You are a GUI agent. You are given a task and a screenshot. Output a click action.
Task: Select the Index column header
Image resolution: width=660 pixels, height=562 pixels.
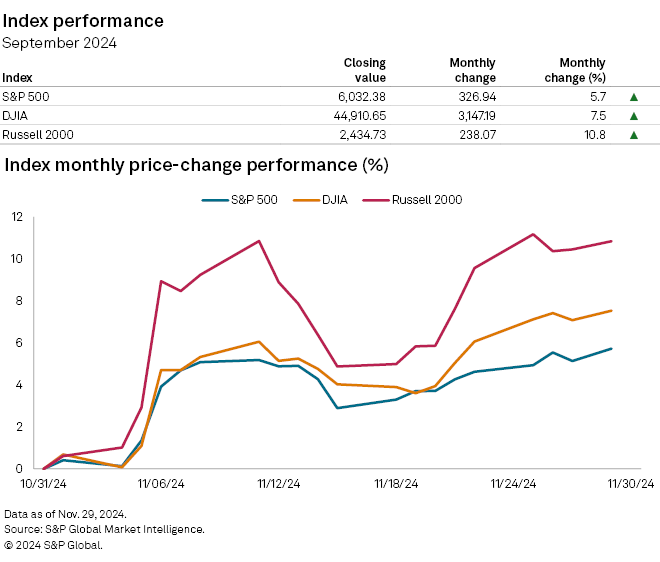17,77
